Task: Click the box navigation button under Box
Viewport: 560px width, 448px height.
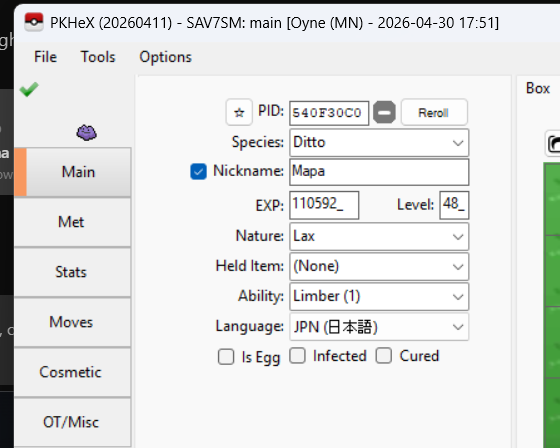Action: [x=553, y=144]
